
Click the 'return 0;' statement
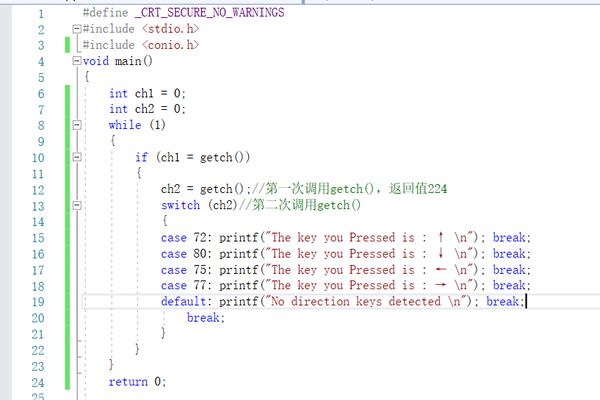click(x=137, y=382)
